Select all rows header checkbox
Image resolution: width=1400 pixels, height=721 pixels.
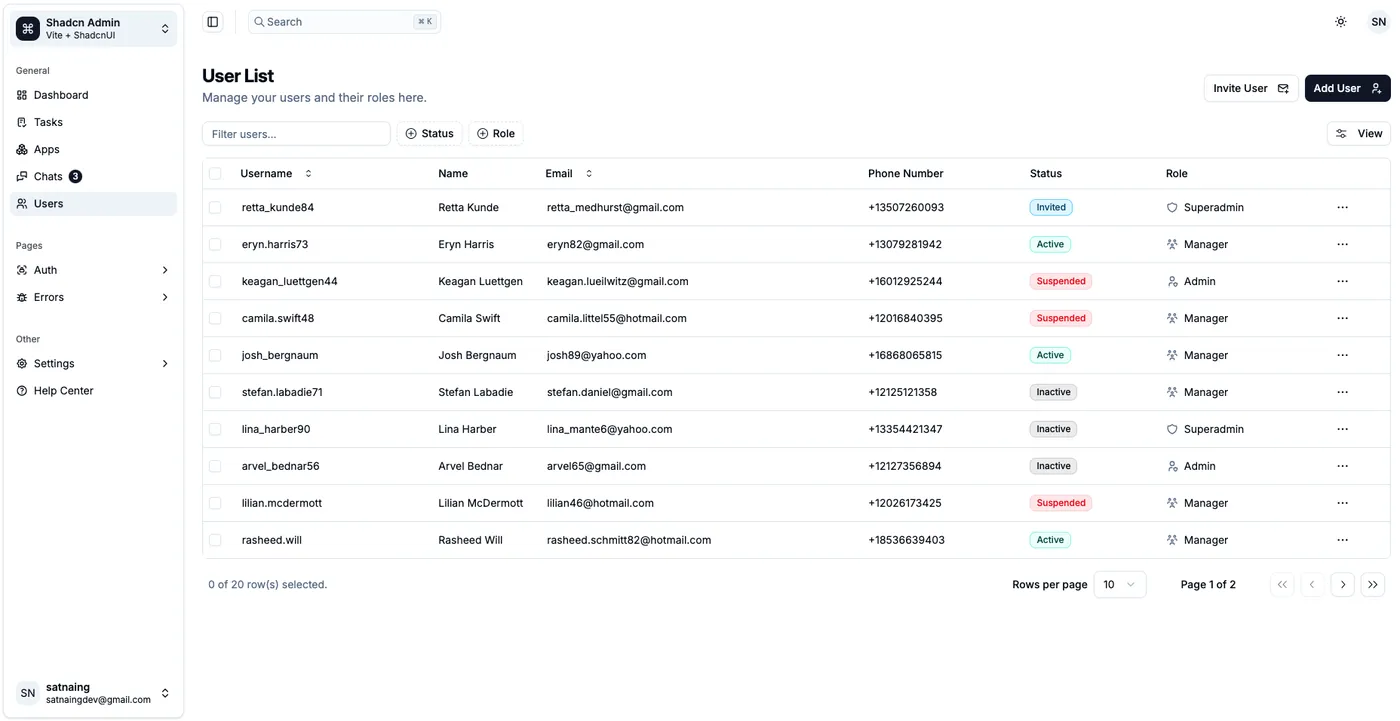click(x=215, y=174)
